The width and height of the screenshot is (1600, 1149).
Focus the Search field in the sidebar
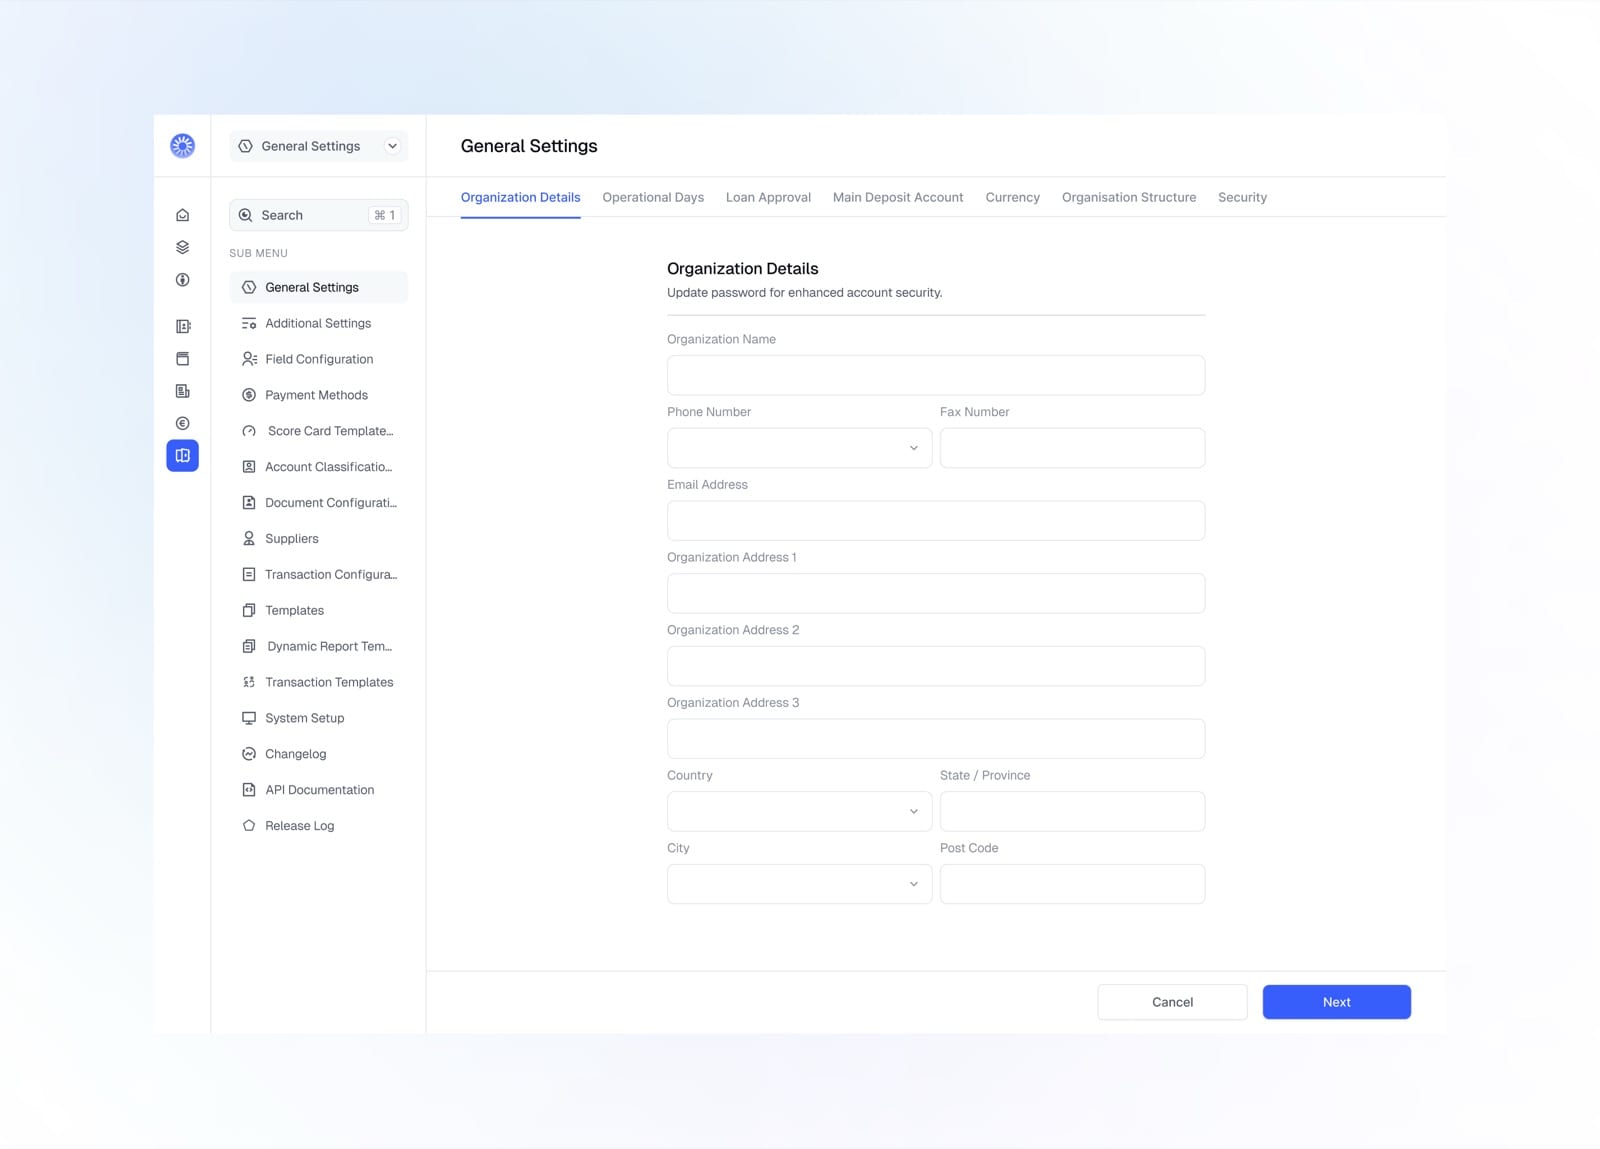(318, 215)
